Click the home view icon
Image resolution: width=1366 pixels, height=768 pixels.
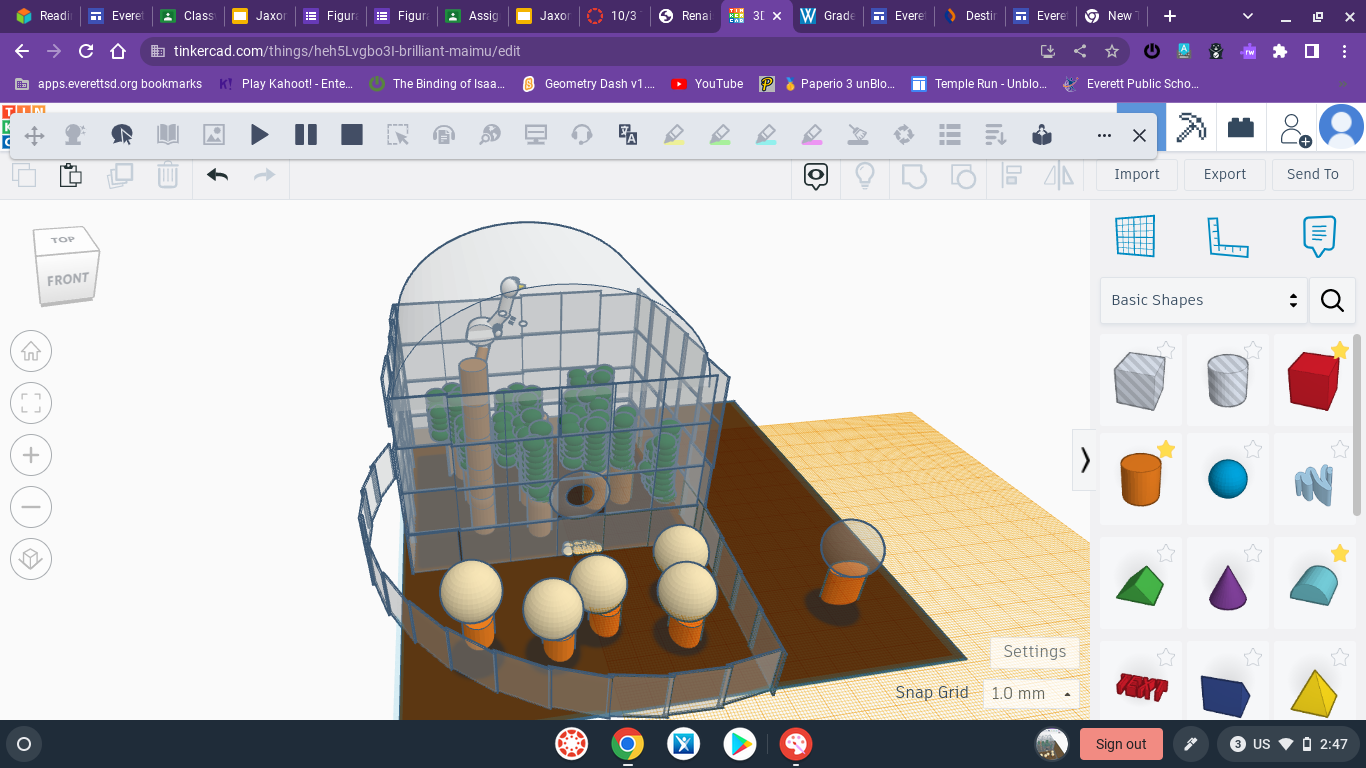(30, 351)
